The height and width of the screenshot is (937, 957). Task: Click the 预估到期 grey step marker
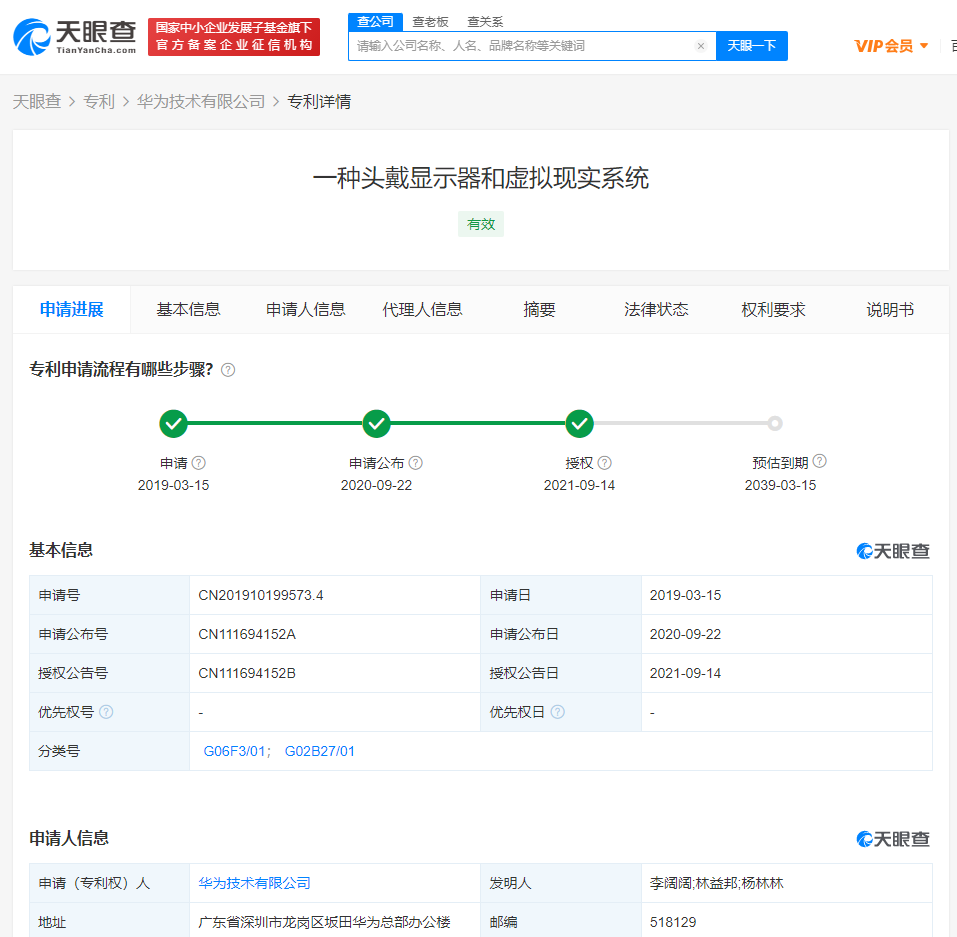775,423
